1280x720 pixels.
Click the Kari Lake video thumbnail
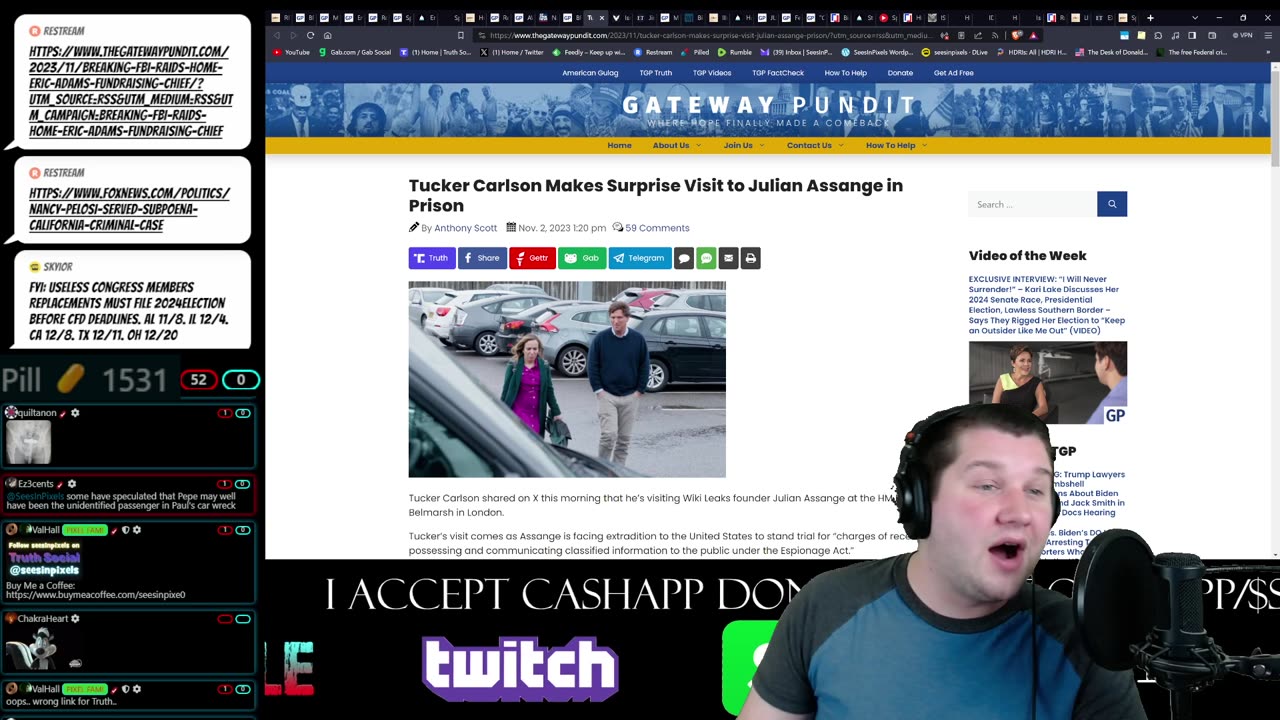point(1047,382)
